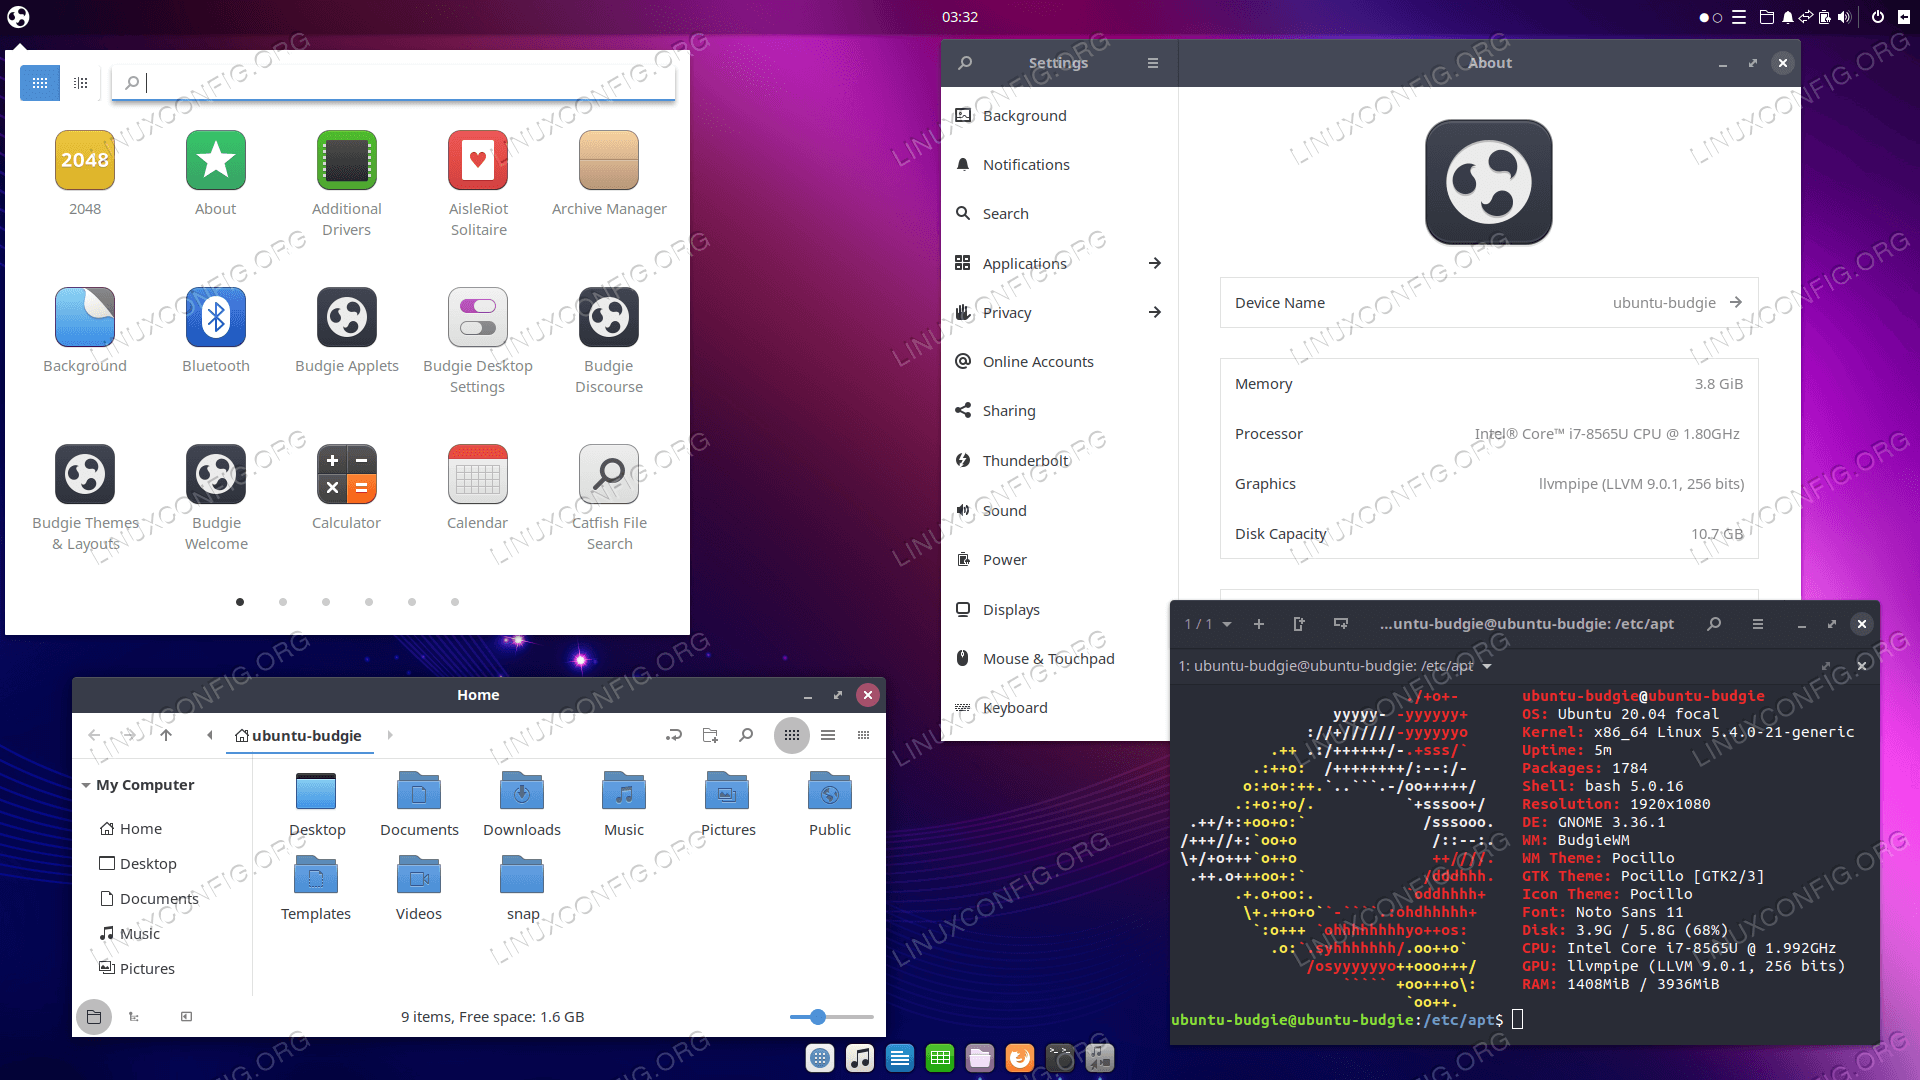Switch to second workspace in top panel
The width and height of the screenshot is (1920, 1080).
click(1718, 17)
